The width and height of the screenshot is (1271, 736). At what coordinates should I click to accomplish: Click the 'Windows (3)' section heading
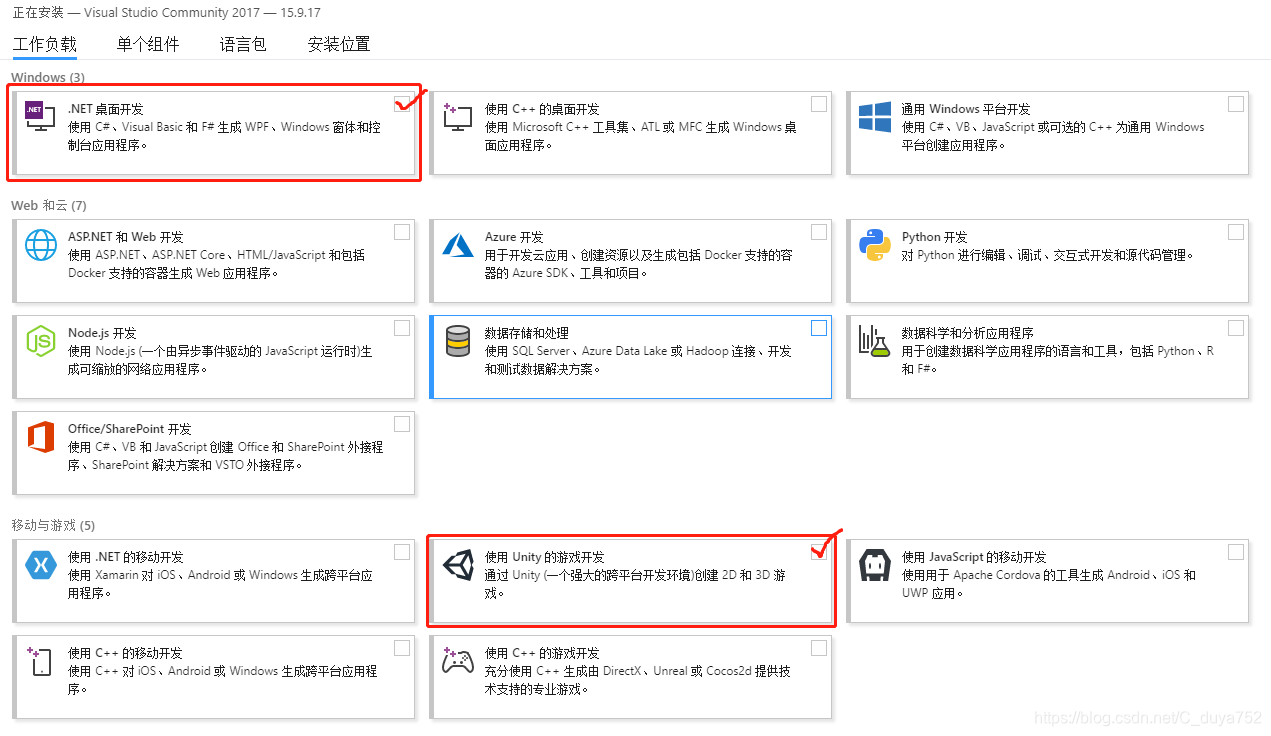point(48,77)
